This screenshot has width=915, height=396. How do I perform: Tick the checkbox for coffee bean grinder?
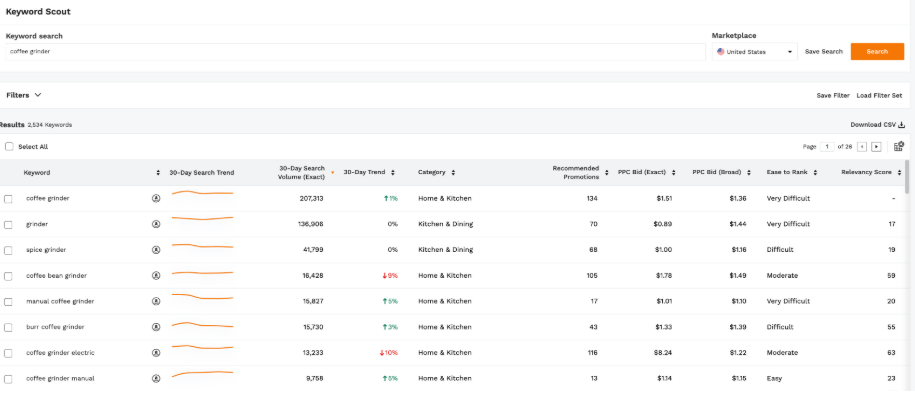tap(8, 276)
